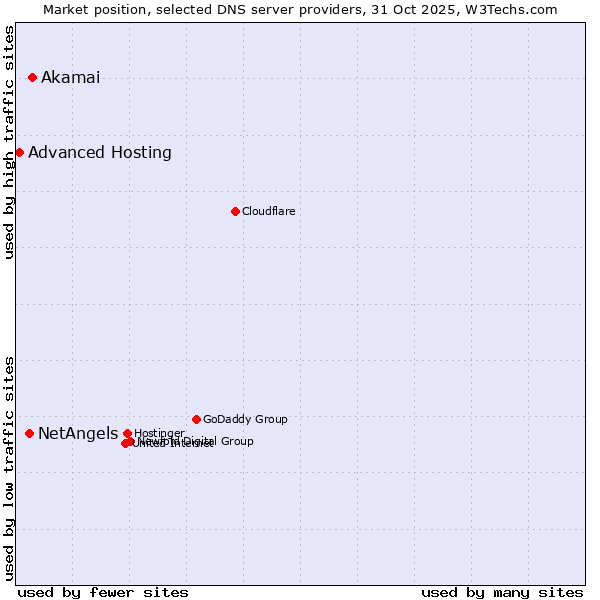The height and width of the screenshot is (600, 600).
Task: Click the Hostinger text label
Action: point(159,433)
